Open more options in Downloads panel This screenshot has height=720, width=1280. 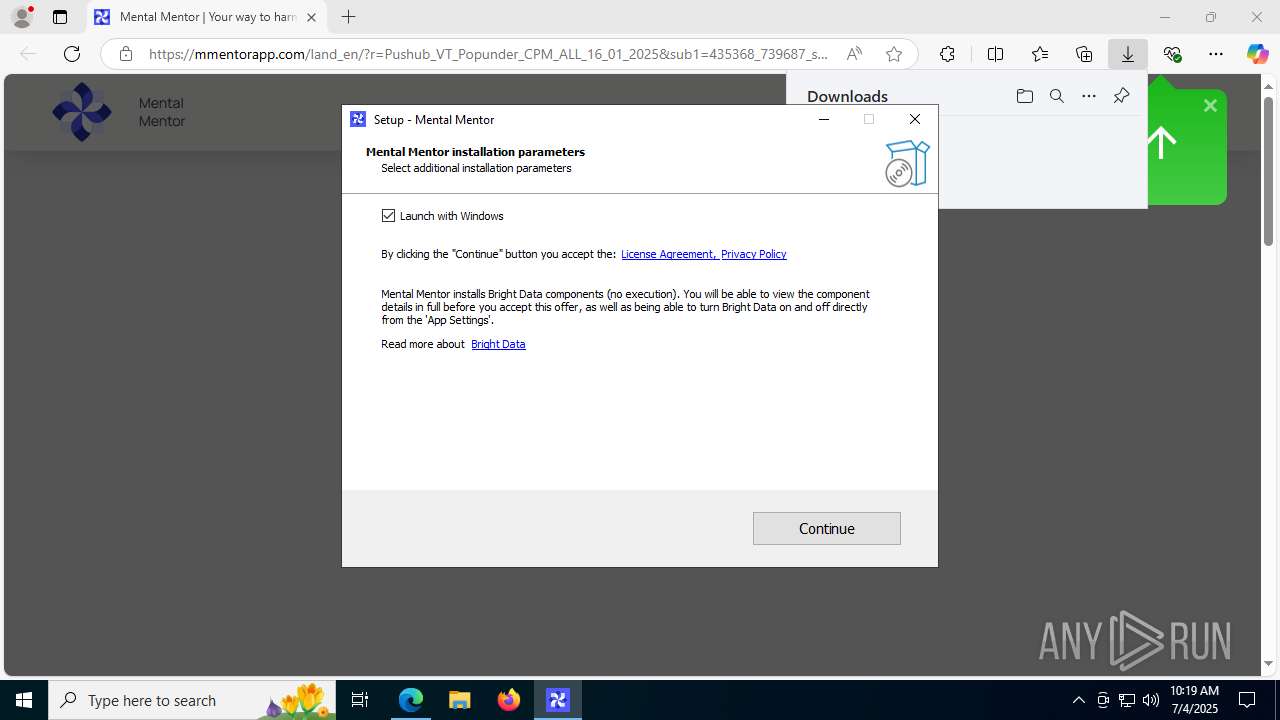1089,96
